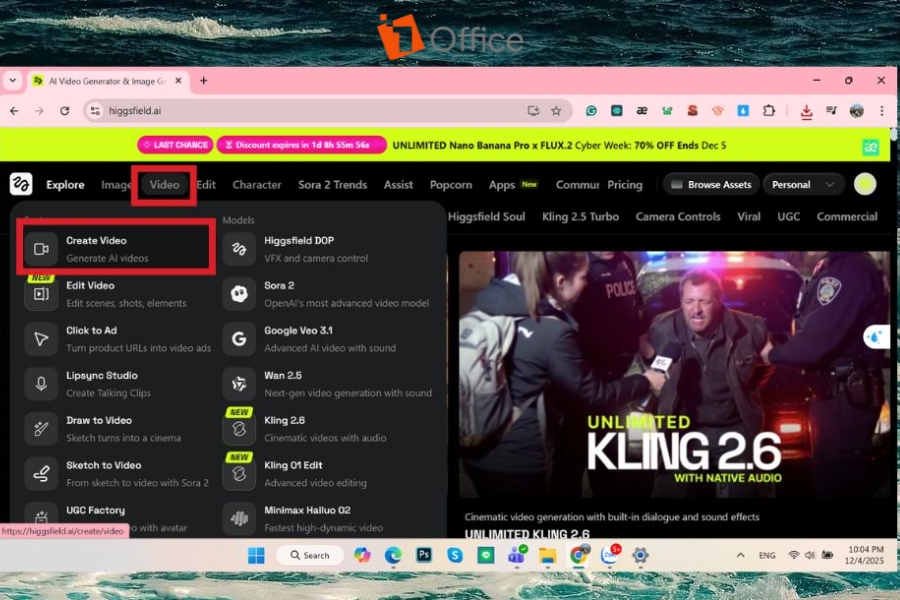Open the UGC Factory icon

pos(41,518)
